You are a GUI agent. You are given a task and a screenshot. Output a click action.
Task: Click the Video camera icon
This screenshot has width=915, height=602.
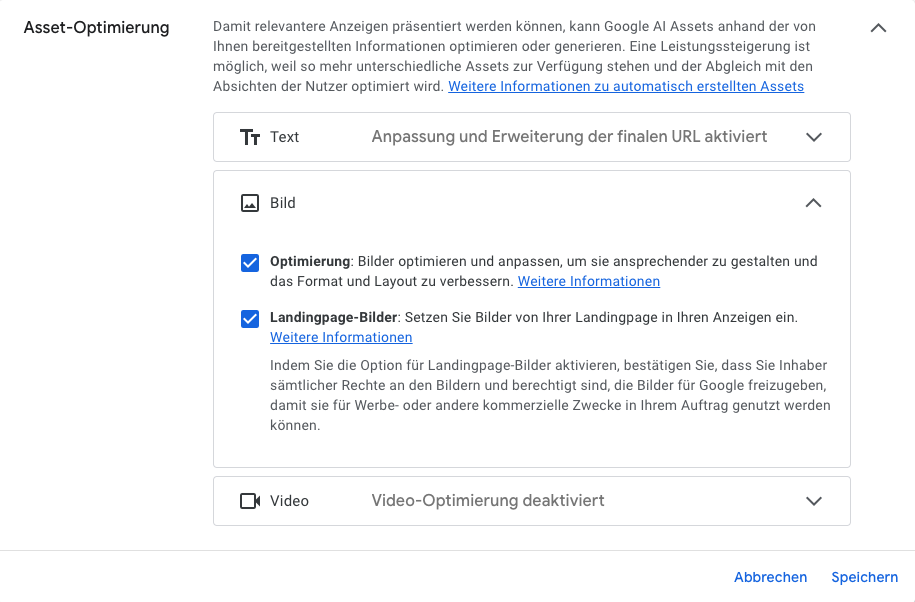pos(250,501)
